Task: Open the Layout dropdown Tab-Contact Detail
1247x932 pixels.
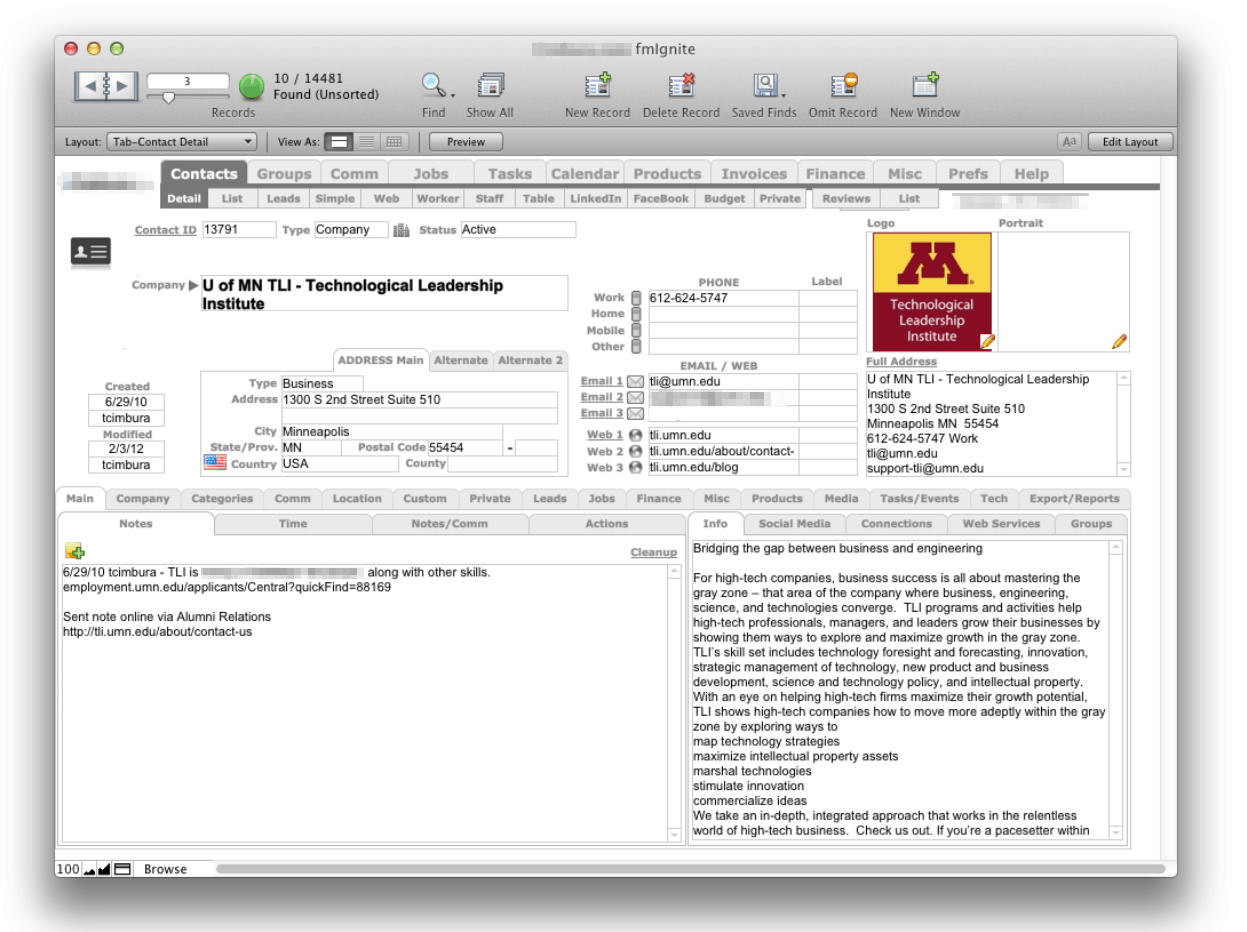Action: coord(182,142)
